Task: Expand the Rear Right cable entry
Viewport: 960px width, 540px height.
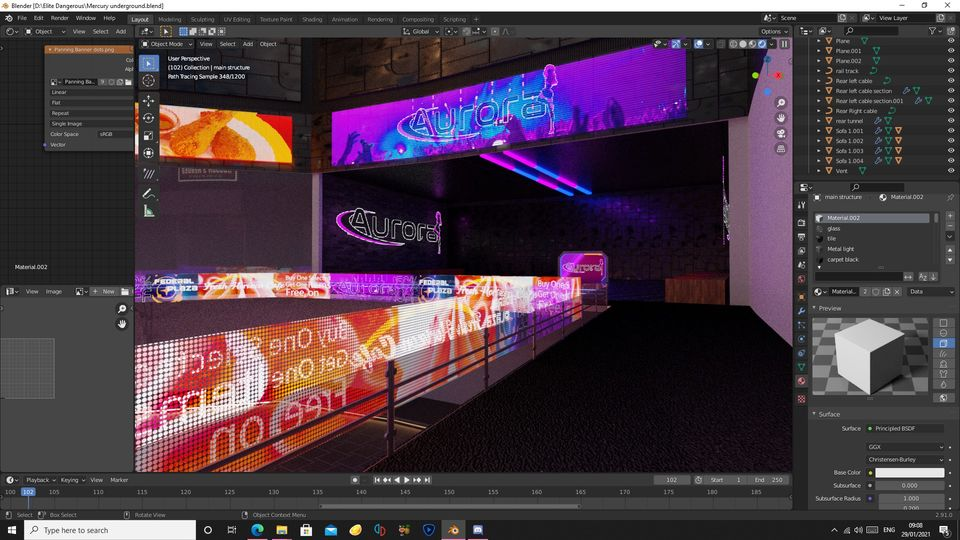Action: pos(819,111)
